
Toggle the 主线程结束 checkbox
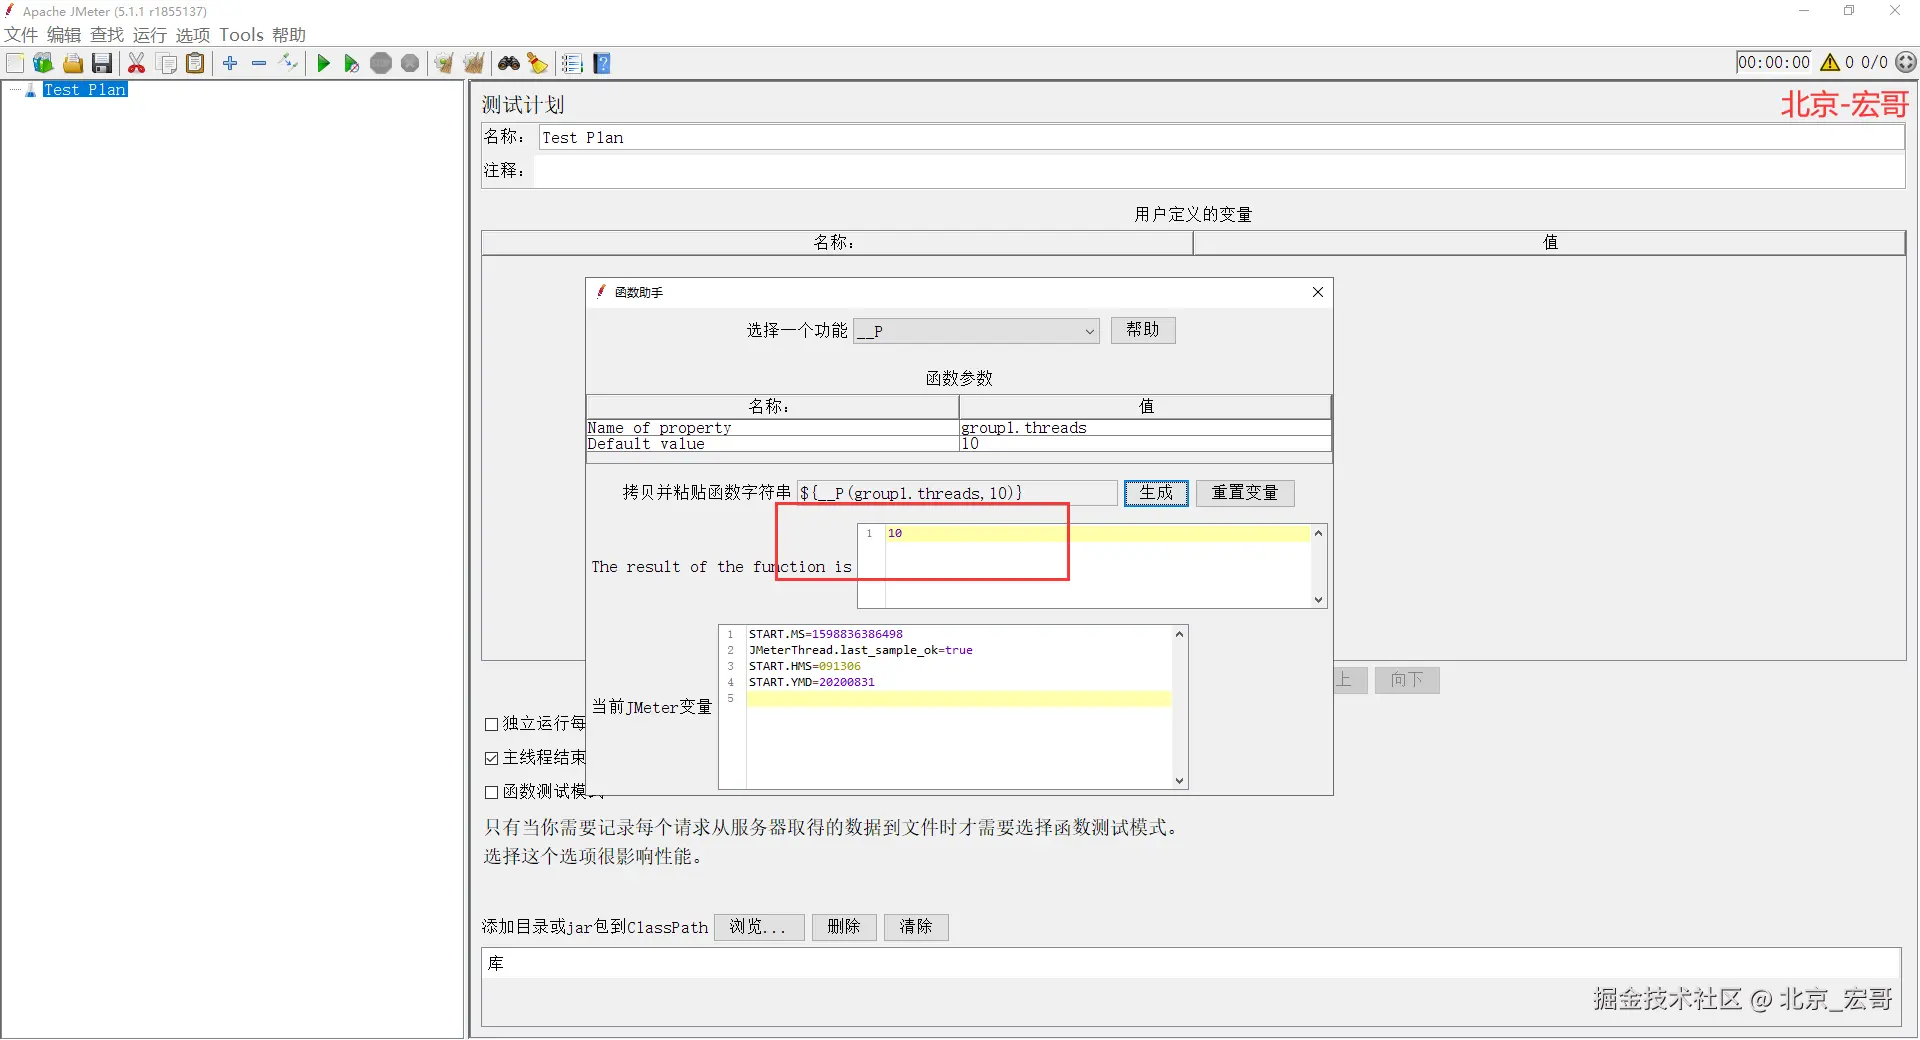(x=492, y=758)
